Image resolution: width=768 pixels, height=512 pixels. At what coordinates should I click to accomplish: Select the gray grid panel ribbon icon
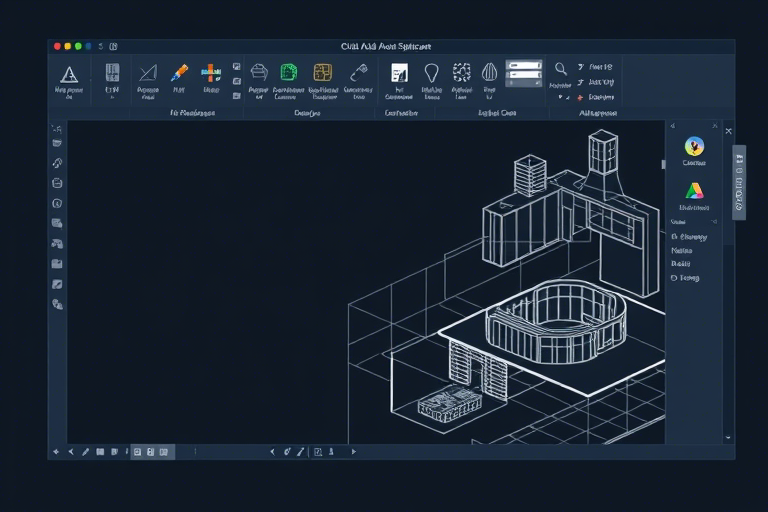click(x=112, y=73)
